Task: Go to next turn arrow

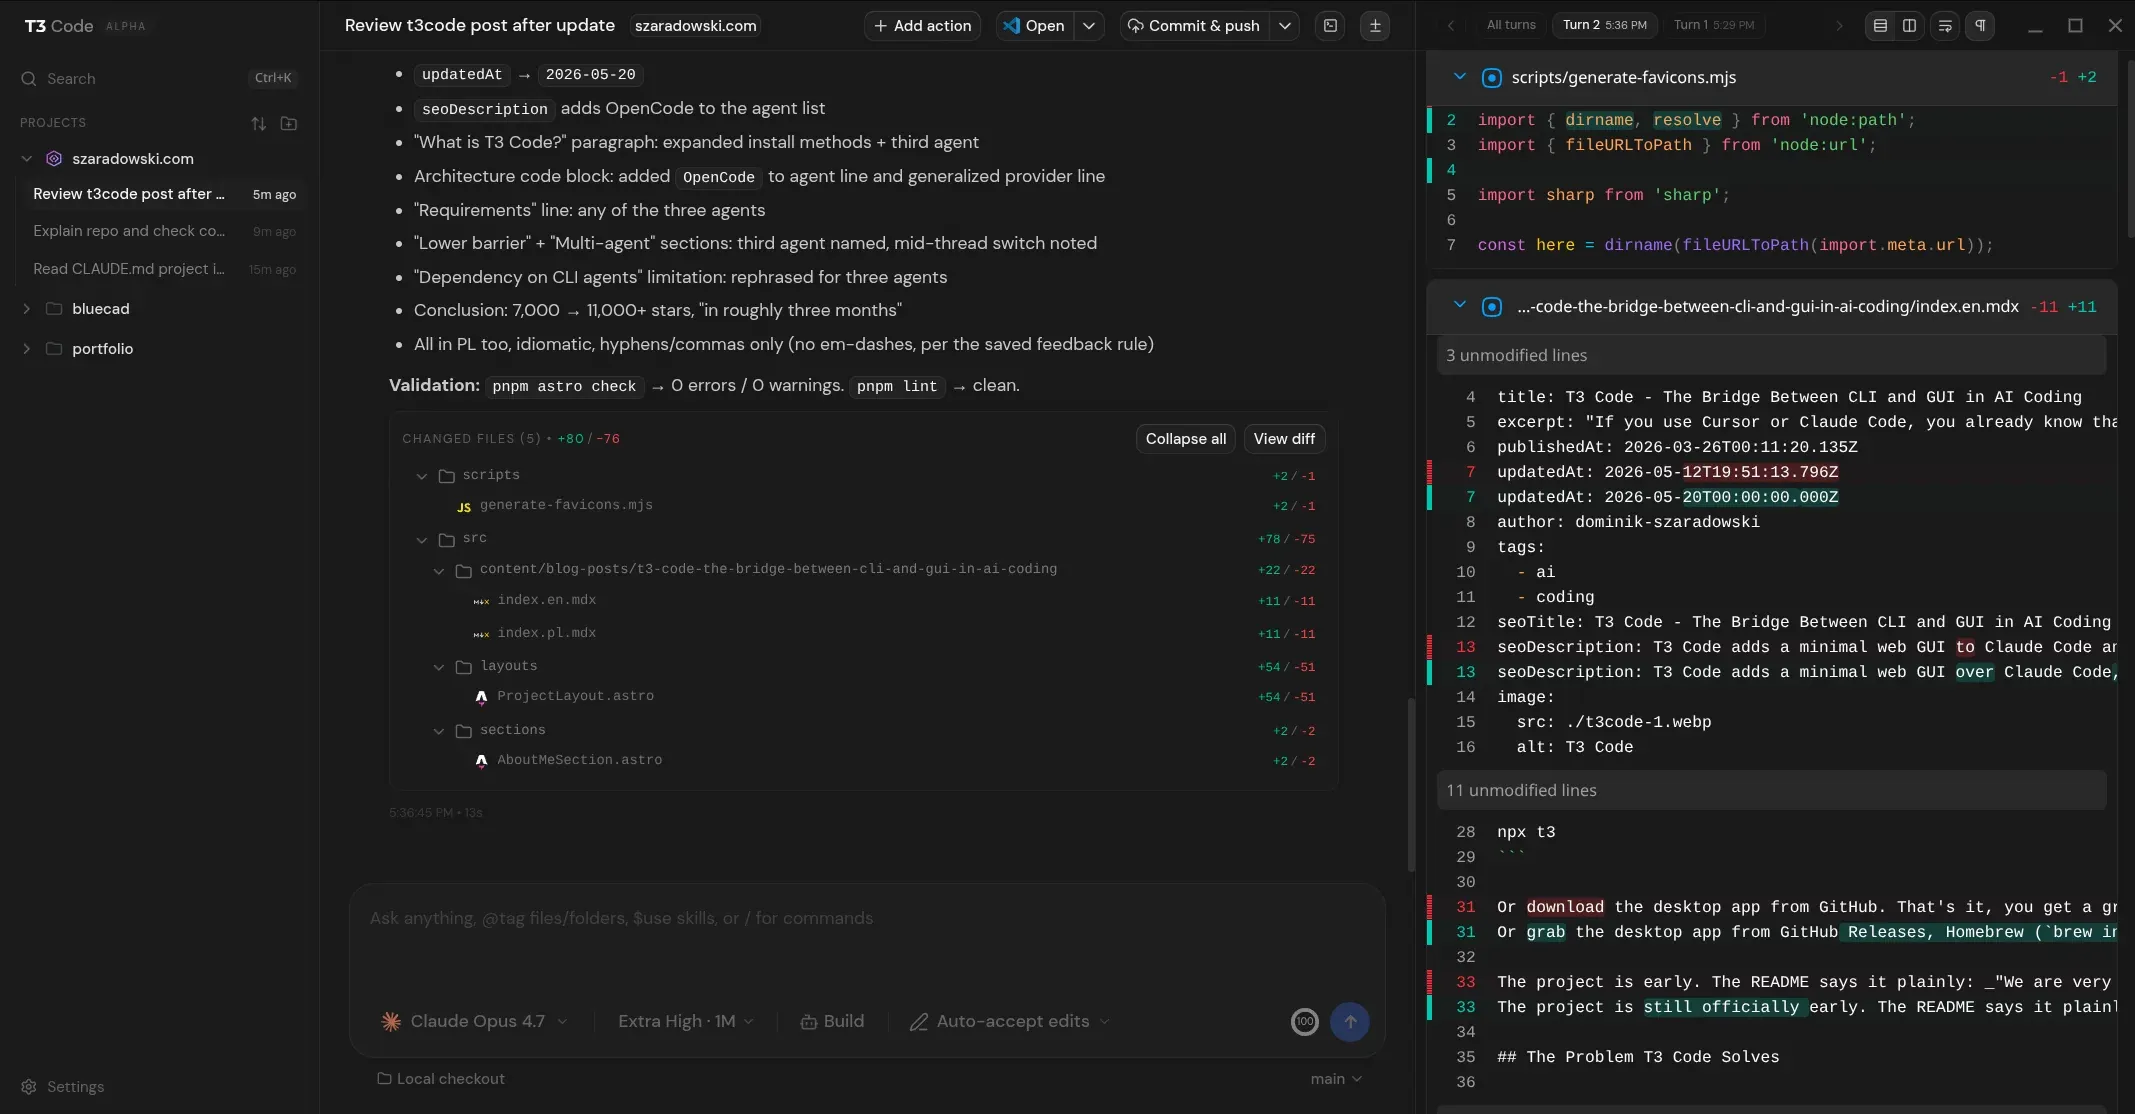Action: click(1838, 26)
